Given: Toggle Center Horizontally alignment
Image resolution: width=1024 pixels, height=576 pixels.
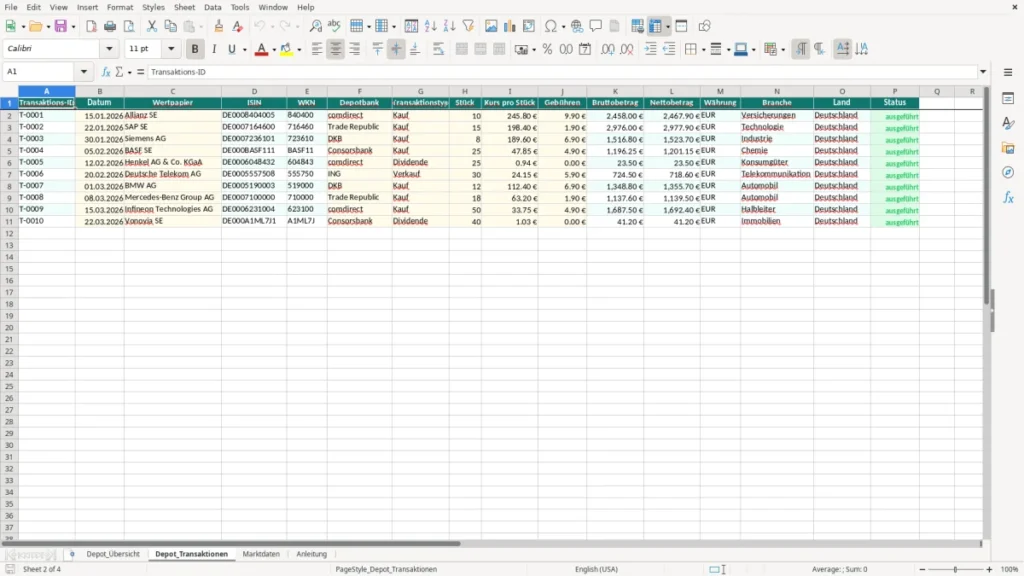Looking at the screenshot, I should pos(336,49).
